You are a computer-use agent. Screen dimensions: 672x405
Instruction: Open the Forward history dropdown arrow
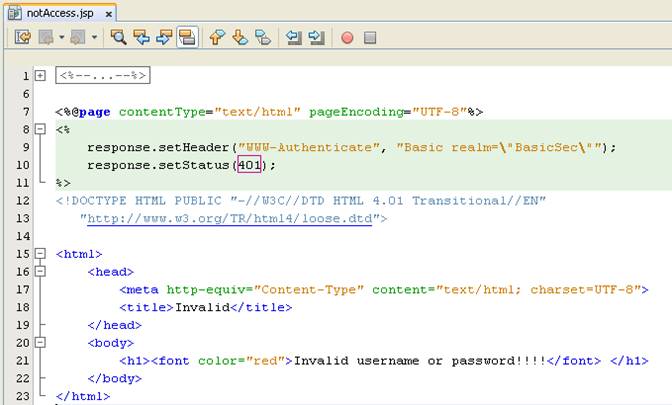pos(94,37)
